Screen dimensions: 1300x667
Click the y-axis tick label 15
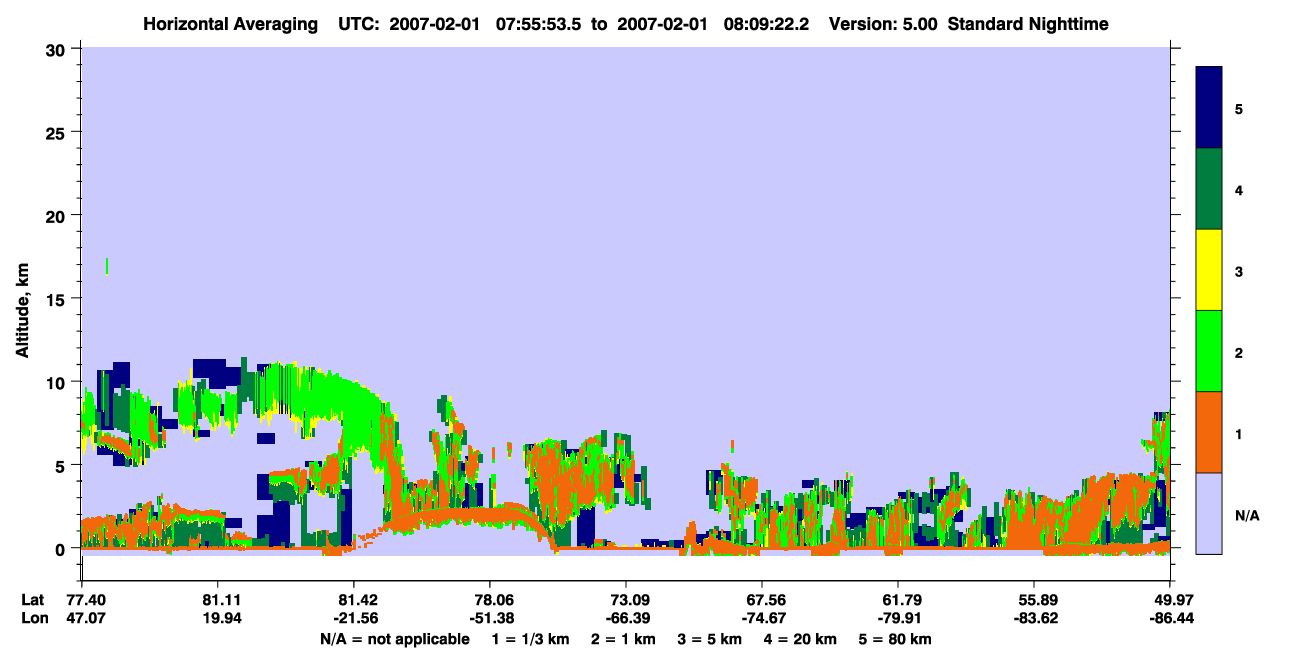click(x=57, y=299)
